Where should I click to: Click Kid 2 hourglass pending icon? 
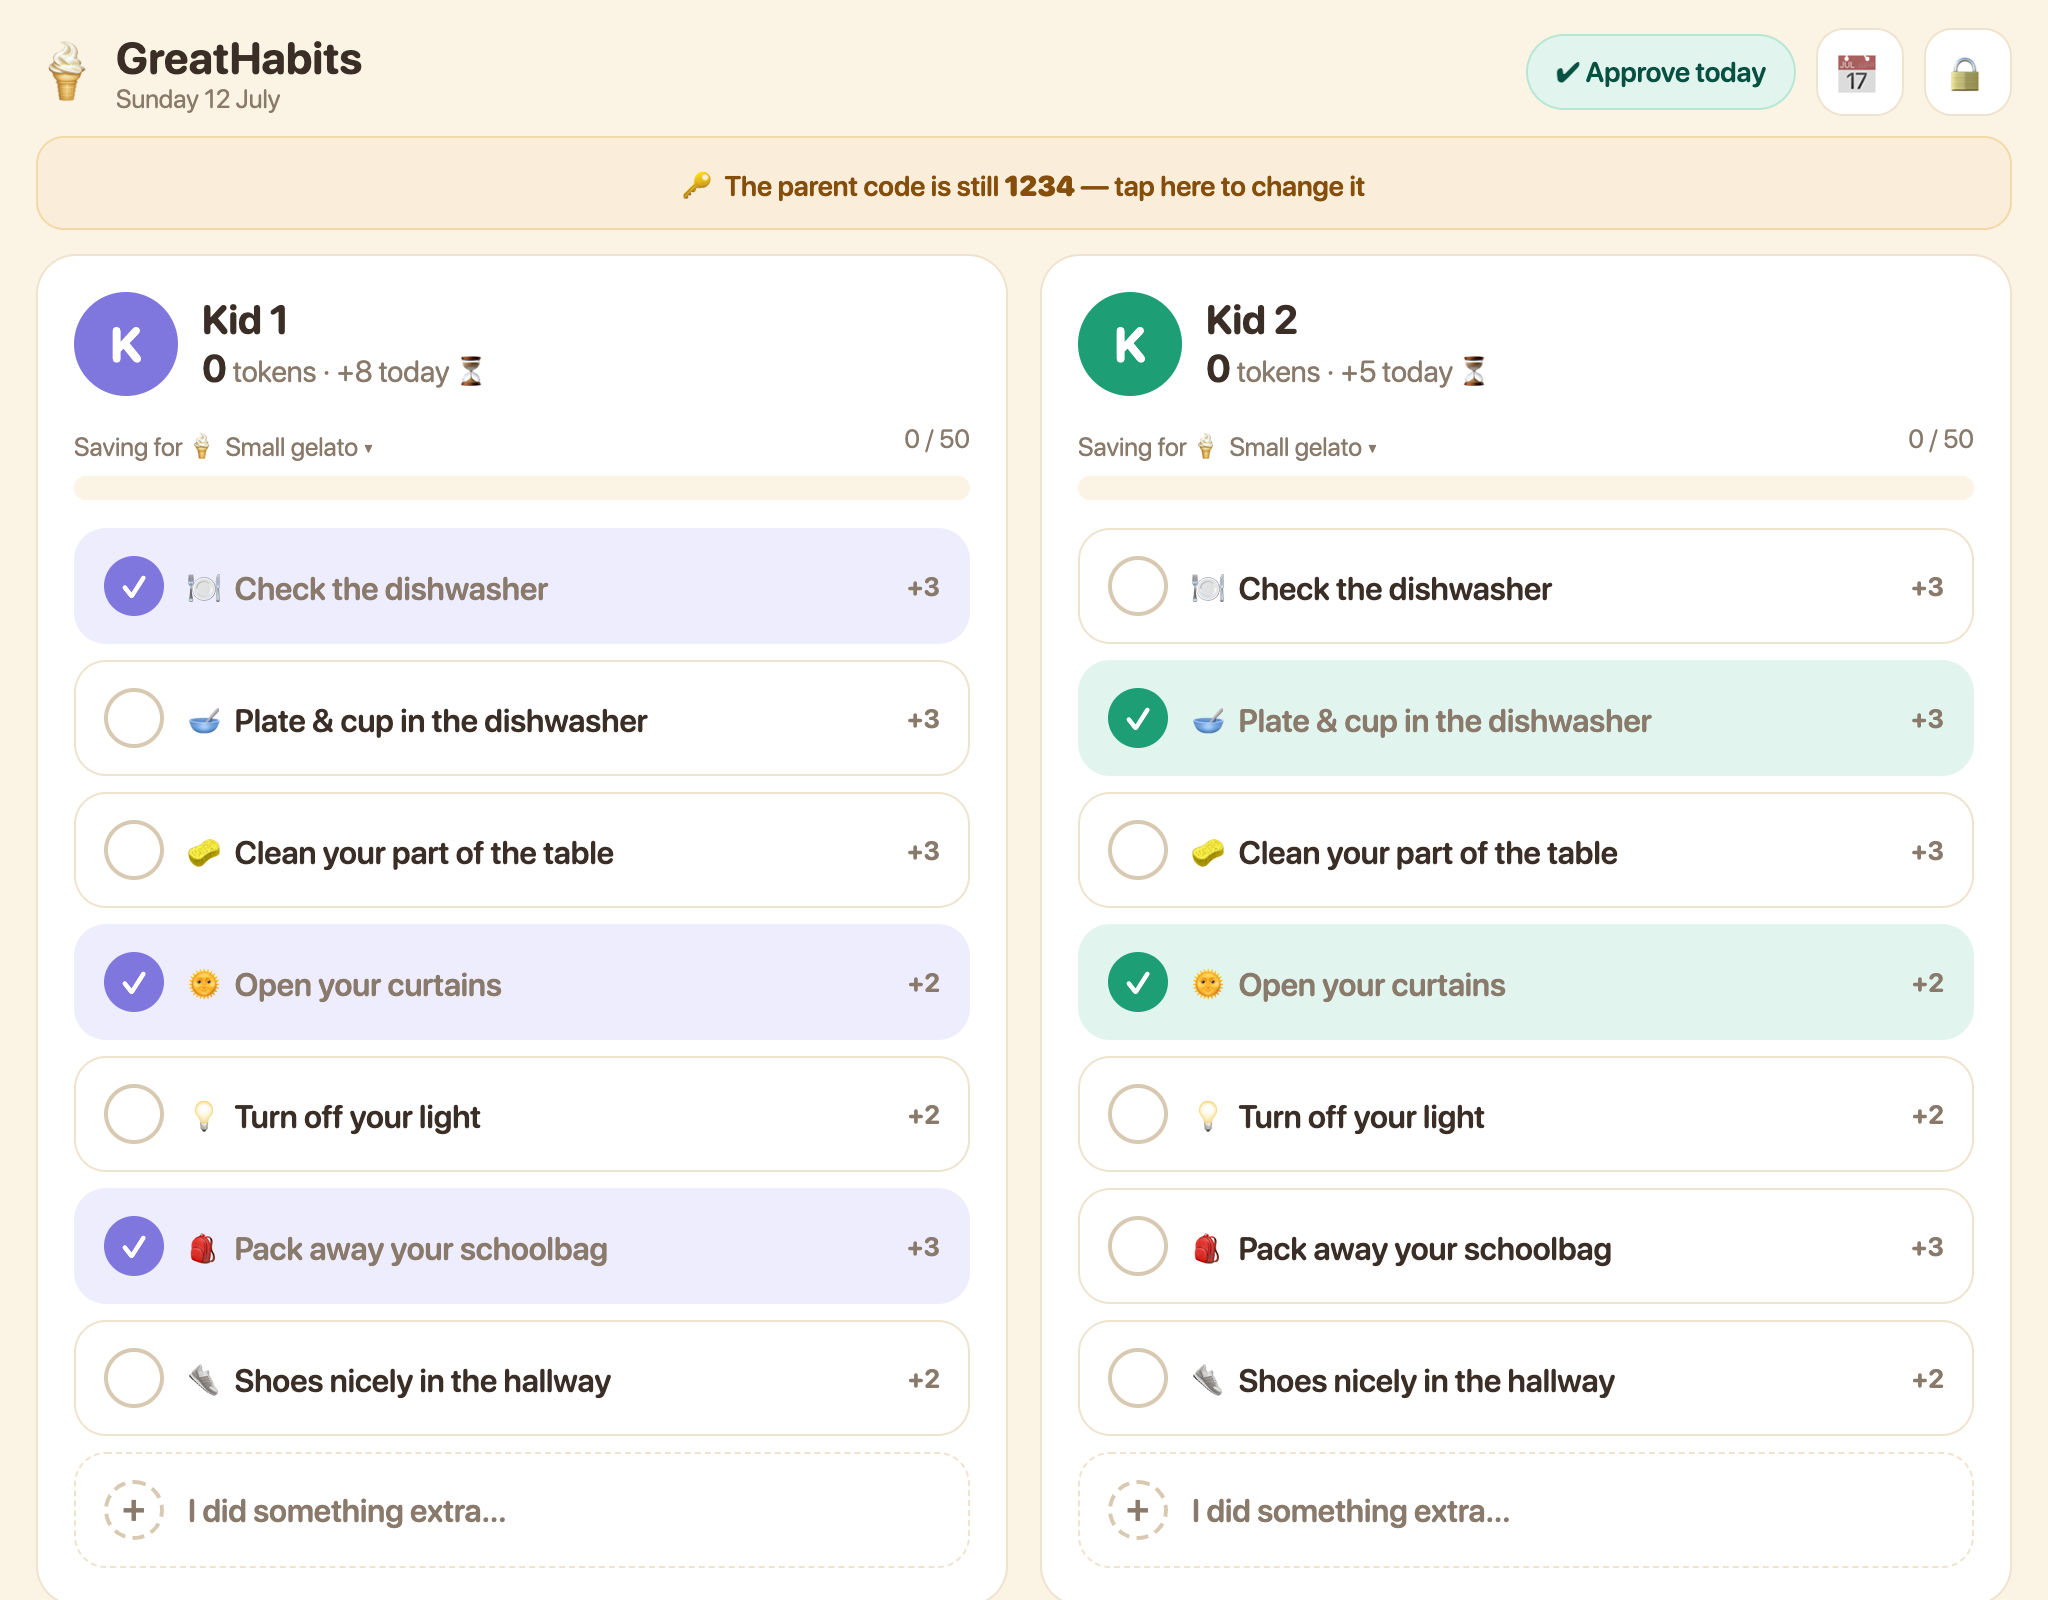(x=1475, y=371)
